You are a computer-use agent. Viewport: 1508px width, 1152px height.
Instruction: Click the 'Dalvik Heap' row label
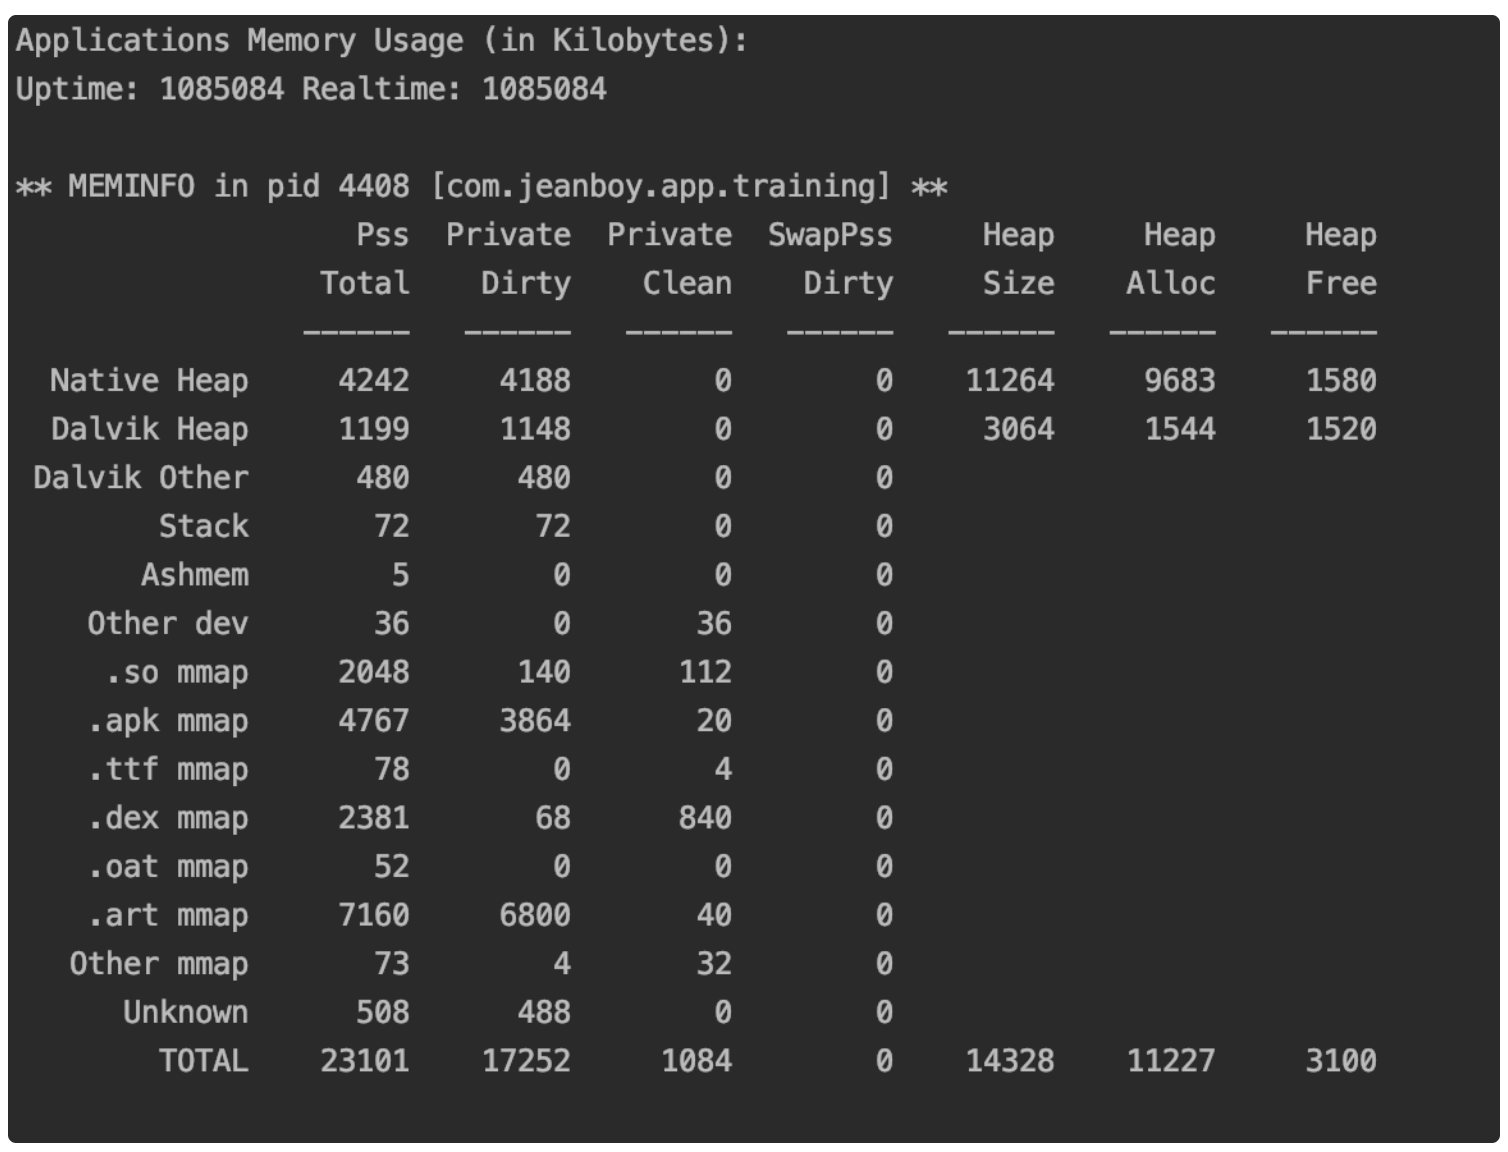[149, 429]
